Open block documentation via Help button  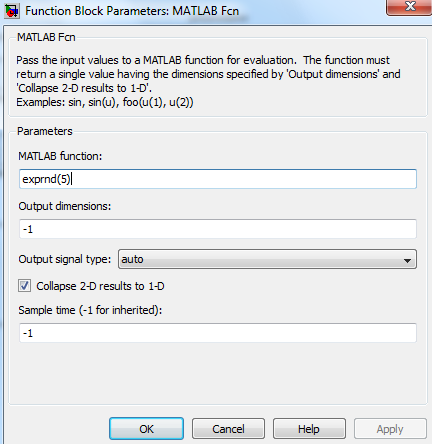click(x=309, y=429)
